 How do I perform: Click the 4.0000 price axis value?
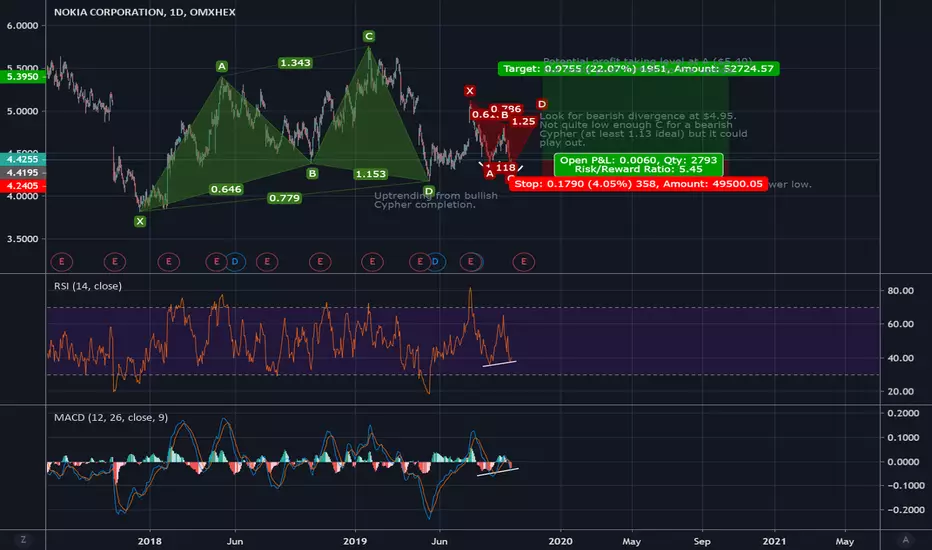[x=23, y=196]
